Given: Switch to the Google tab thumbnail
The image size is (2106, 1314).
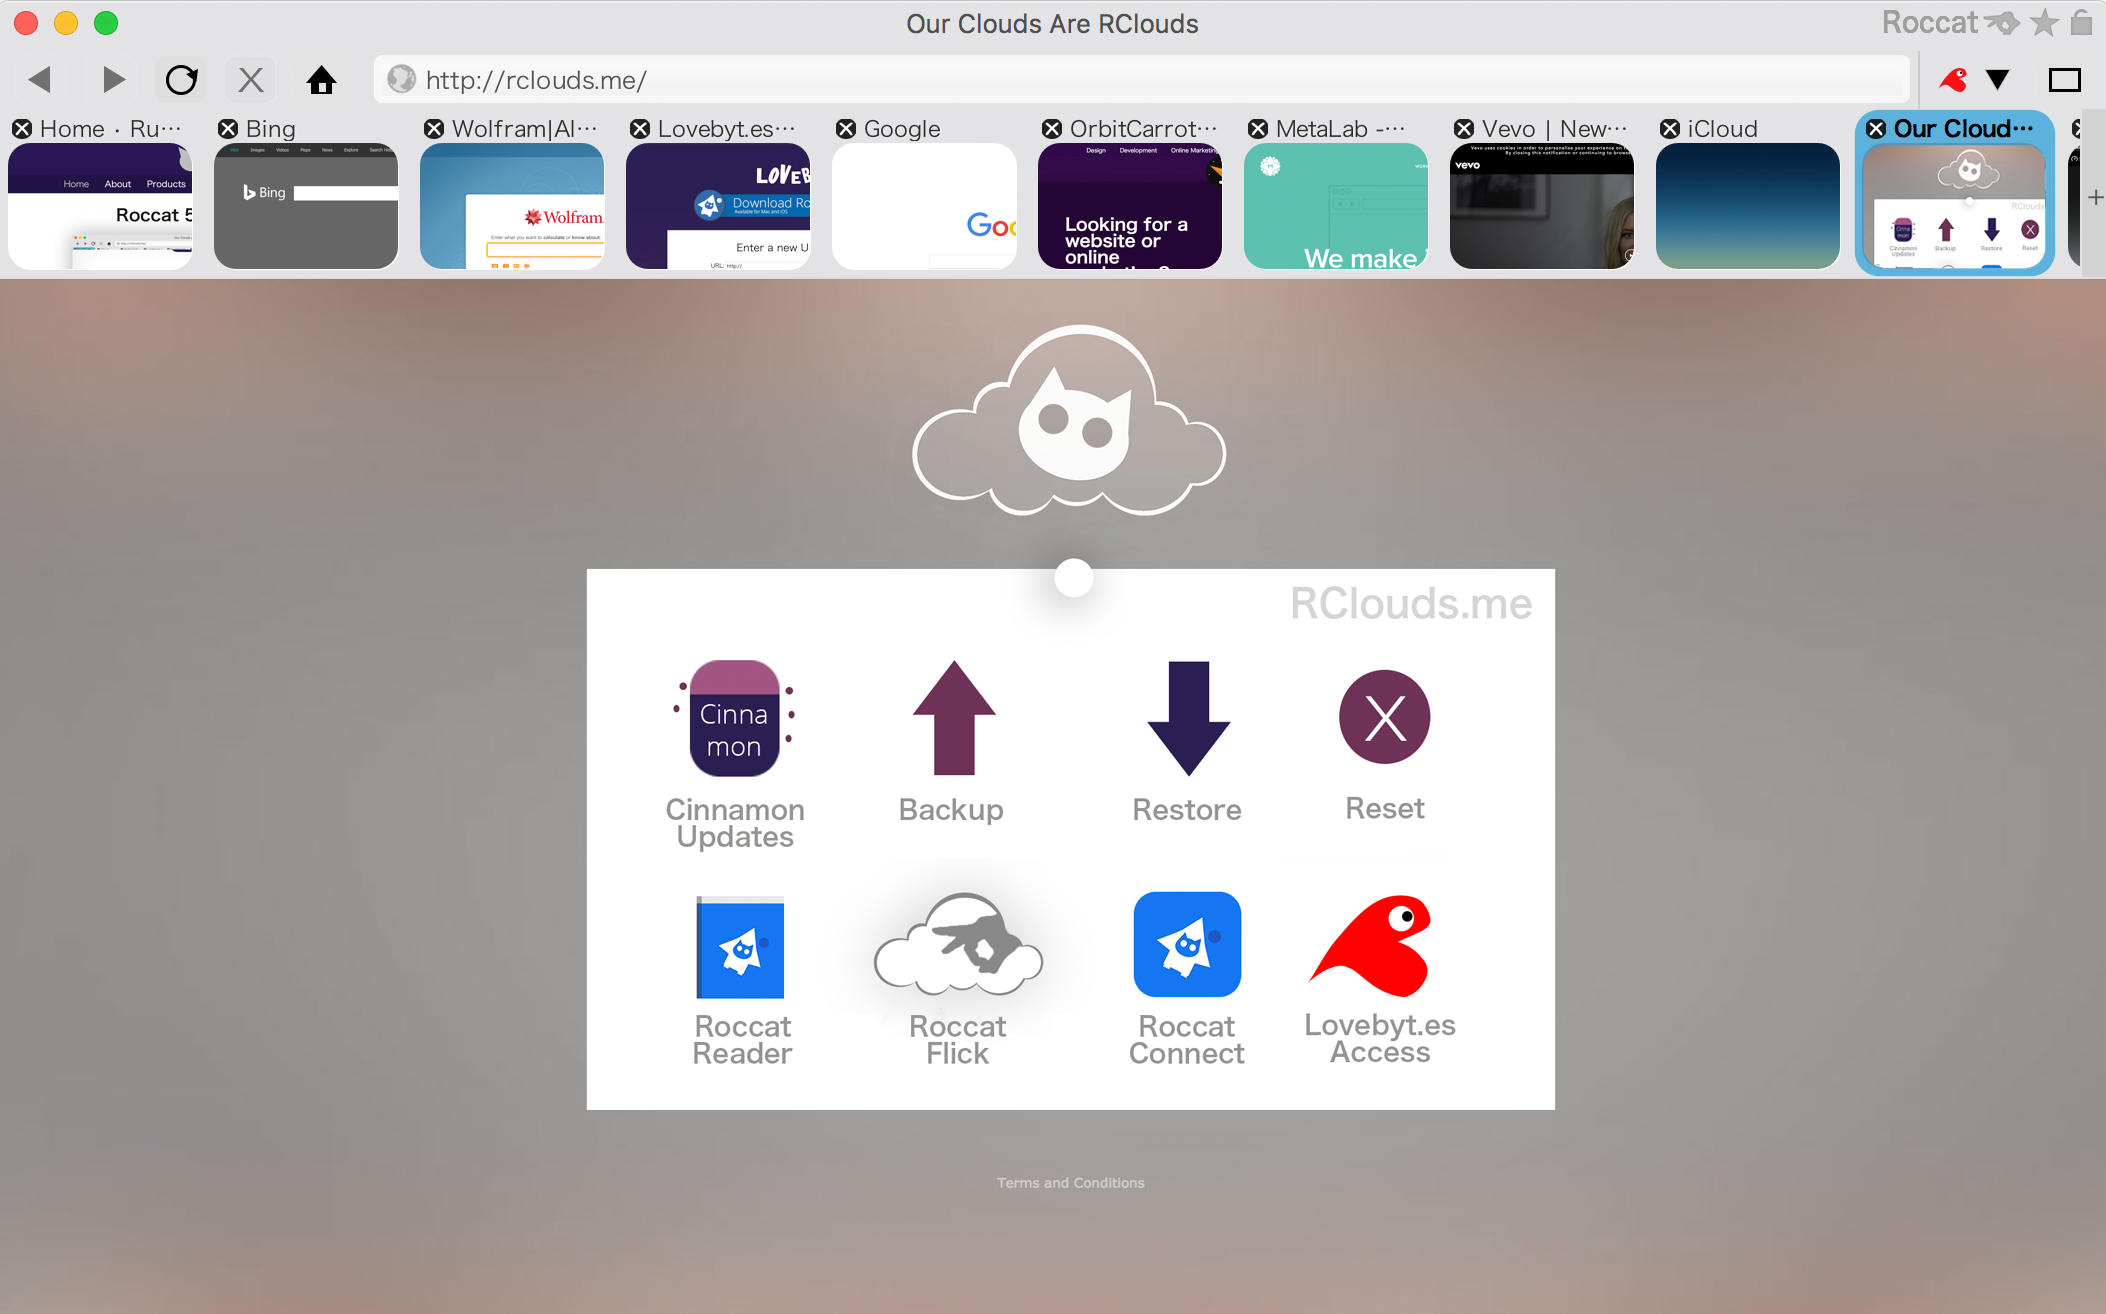Looking at the screenshot, I should click(x=924, y=206).
